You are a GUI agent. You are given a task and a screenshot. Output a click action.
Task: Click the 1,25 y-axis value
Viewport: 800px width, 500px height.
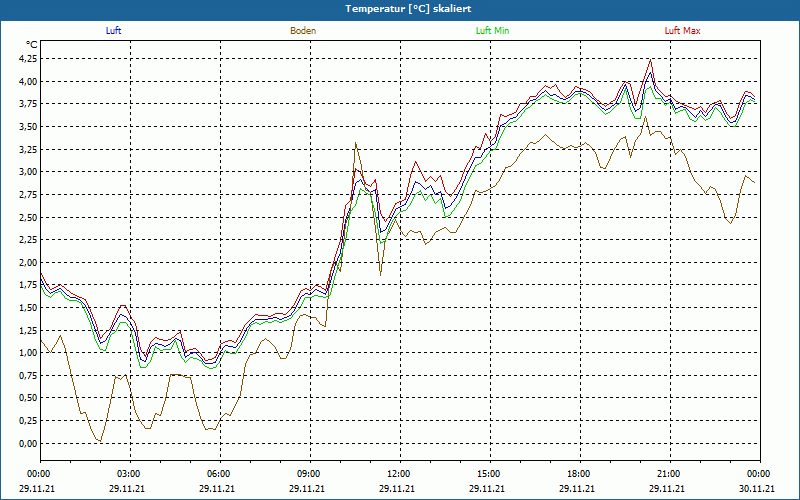pos(28,330)
